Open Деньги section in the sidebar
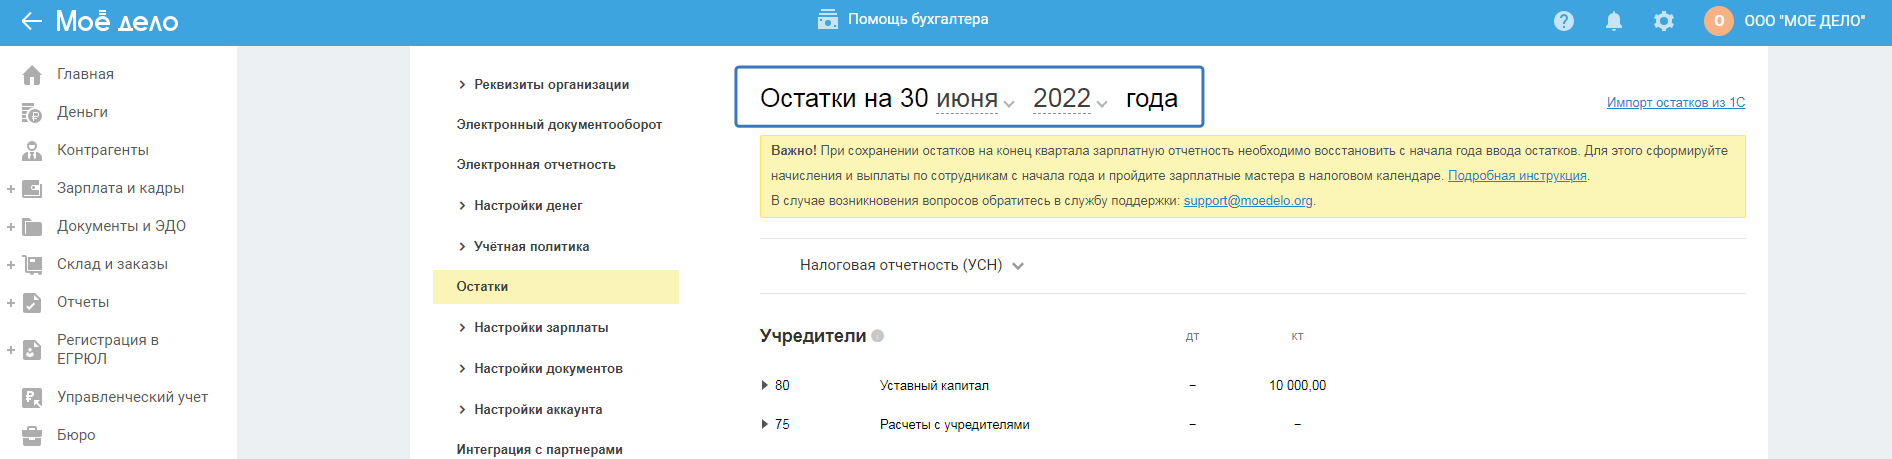The width and height of the screenshot is (1892, 459). (82, 112)
